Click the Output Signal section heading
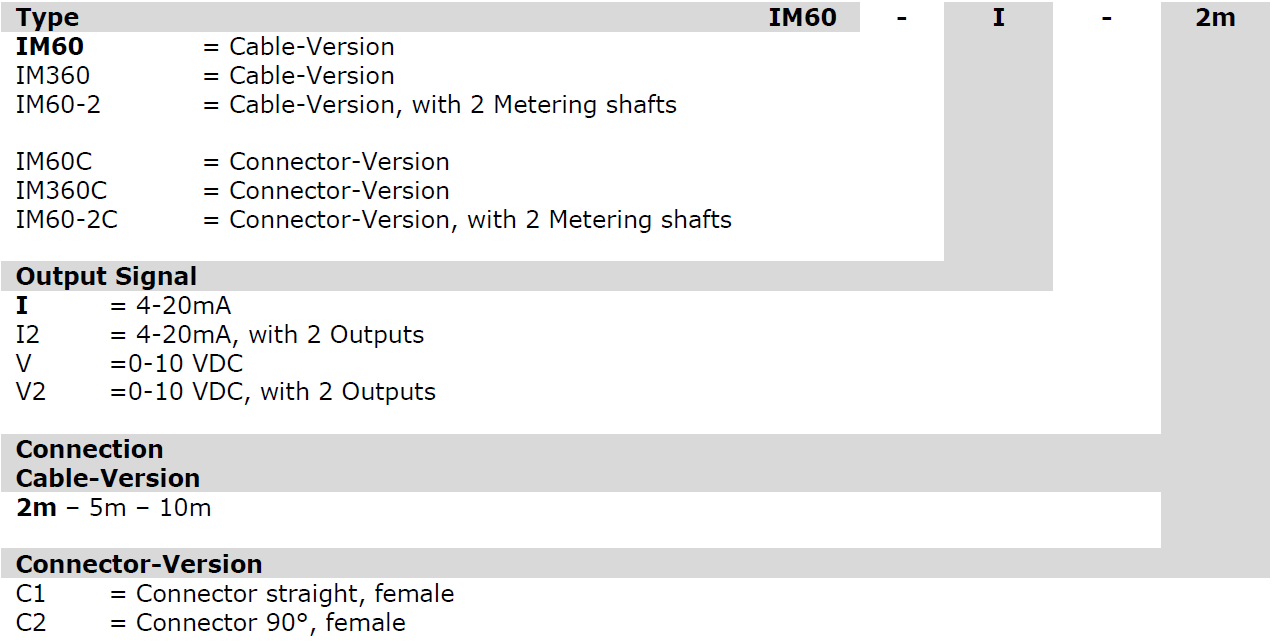1273x643 pixels. click(106, 277)
